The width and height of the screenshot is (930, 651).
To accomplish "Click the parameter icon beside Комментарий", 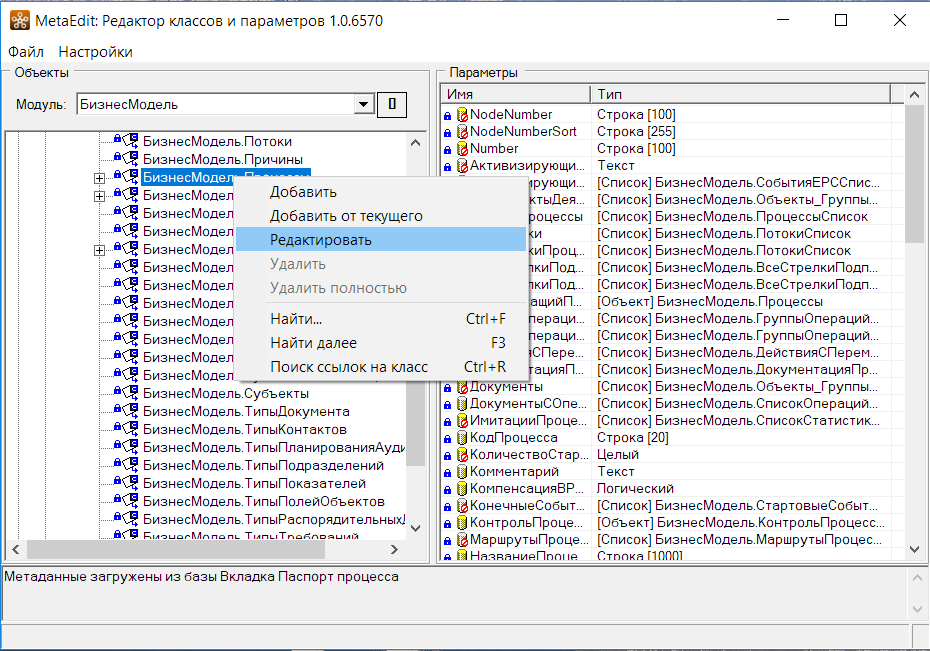I will 462,471.
